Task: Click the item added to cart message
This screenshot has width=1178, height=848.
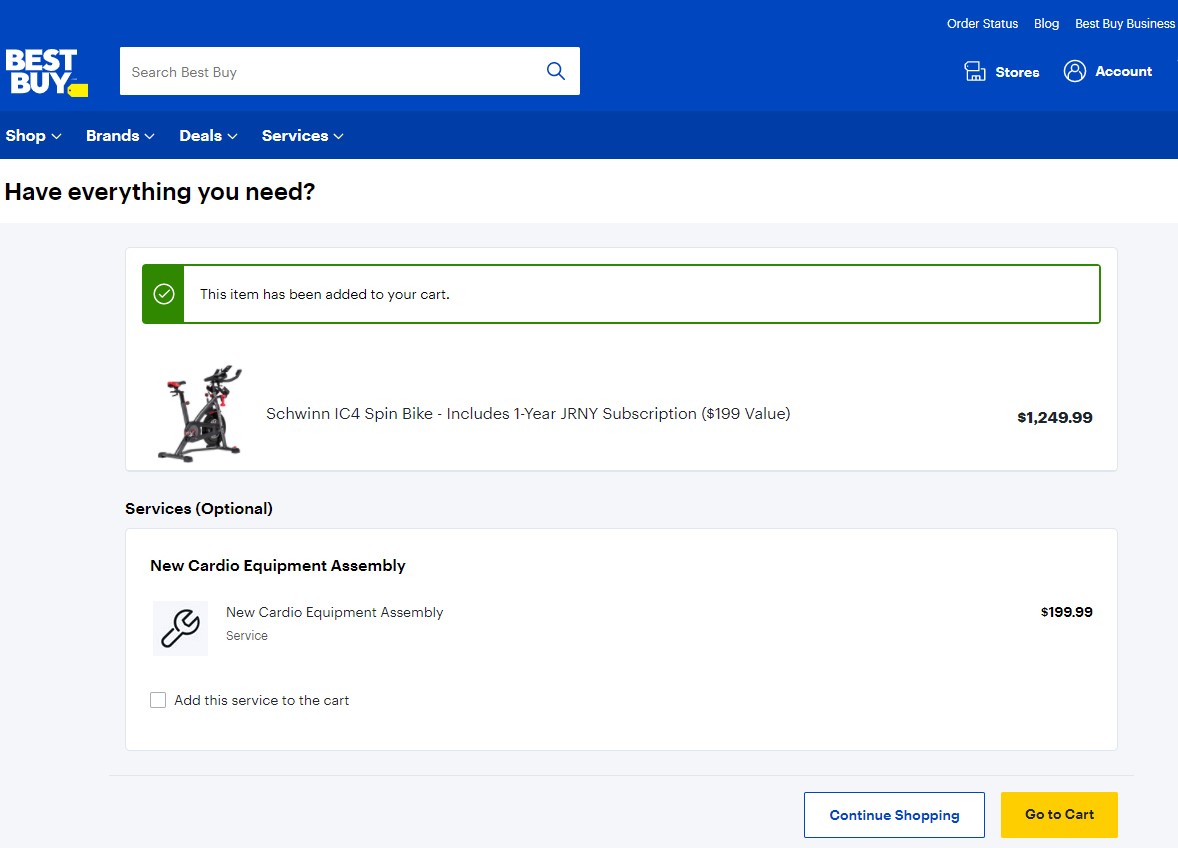Action: [325, 294]
